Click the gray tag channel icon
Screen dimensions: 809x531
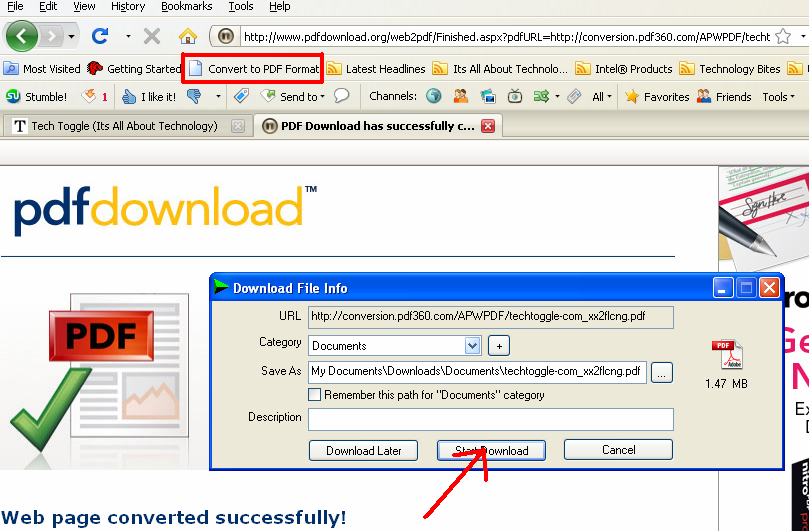coord(574,96)
